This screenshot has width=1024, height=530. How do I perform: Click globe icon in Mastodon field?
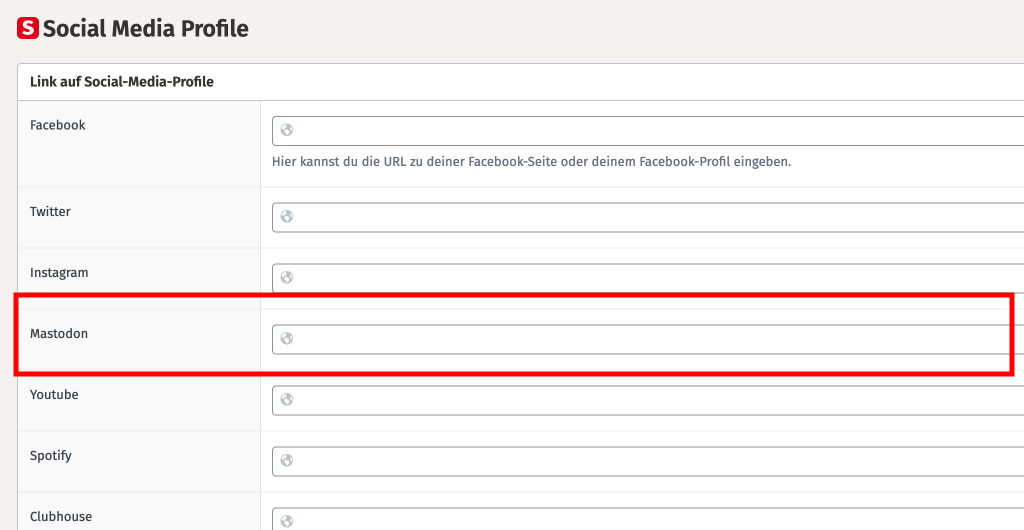point(286,339)
